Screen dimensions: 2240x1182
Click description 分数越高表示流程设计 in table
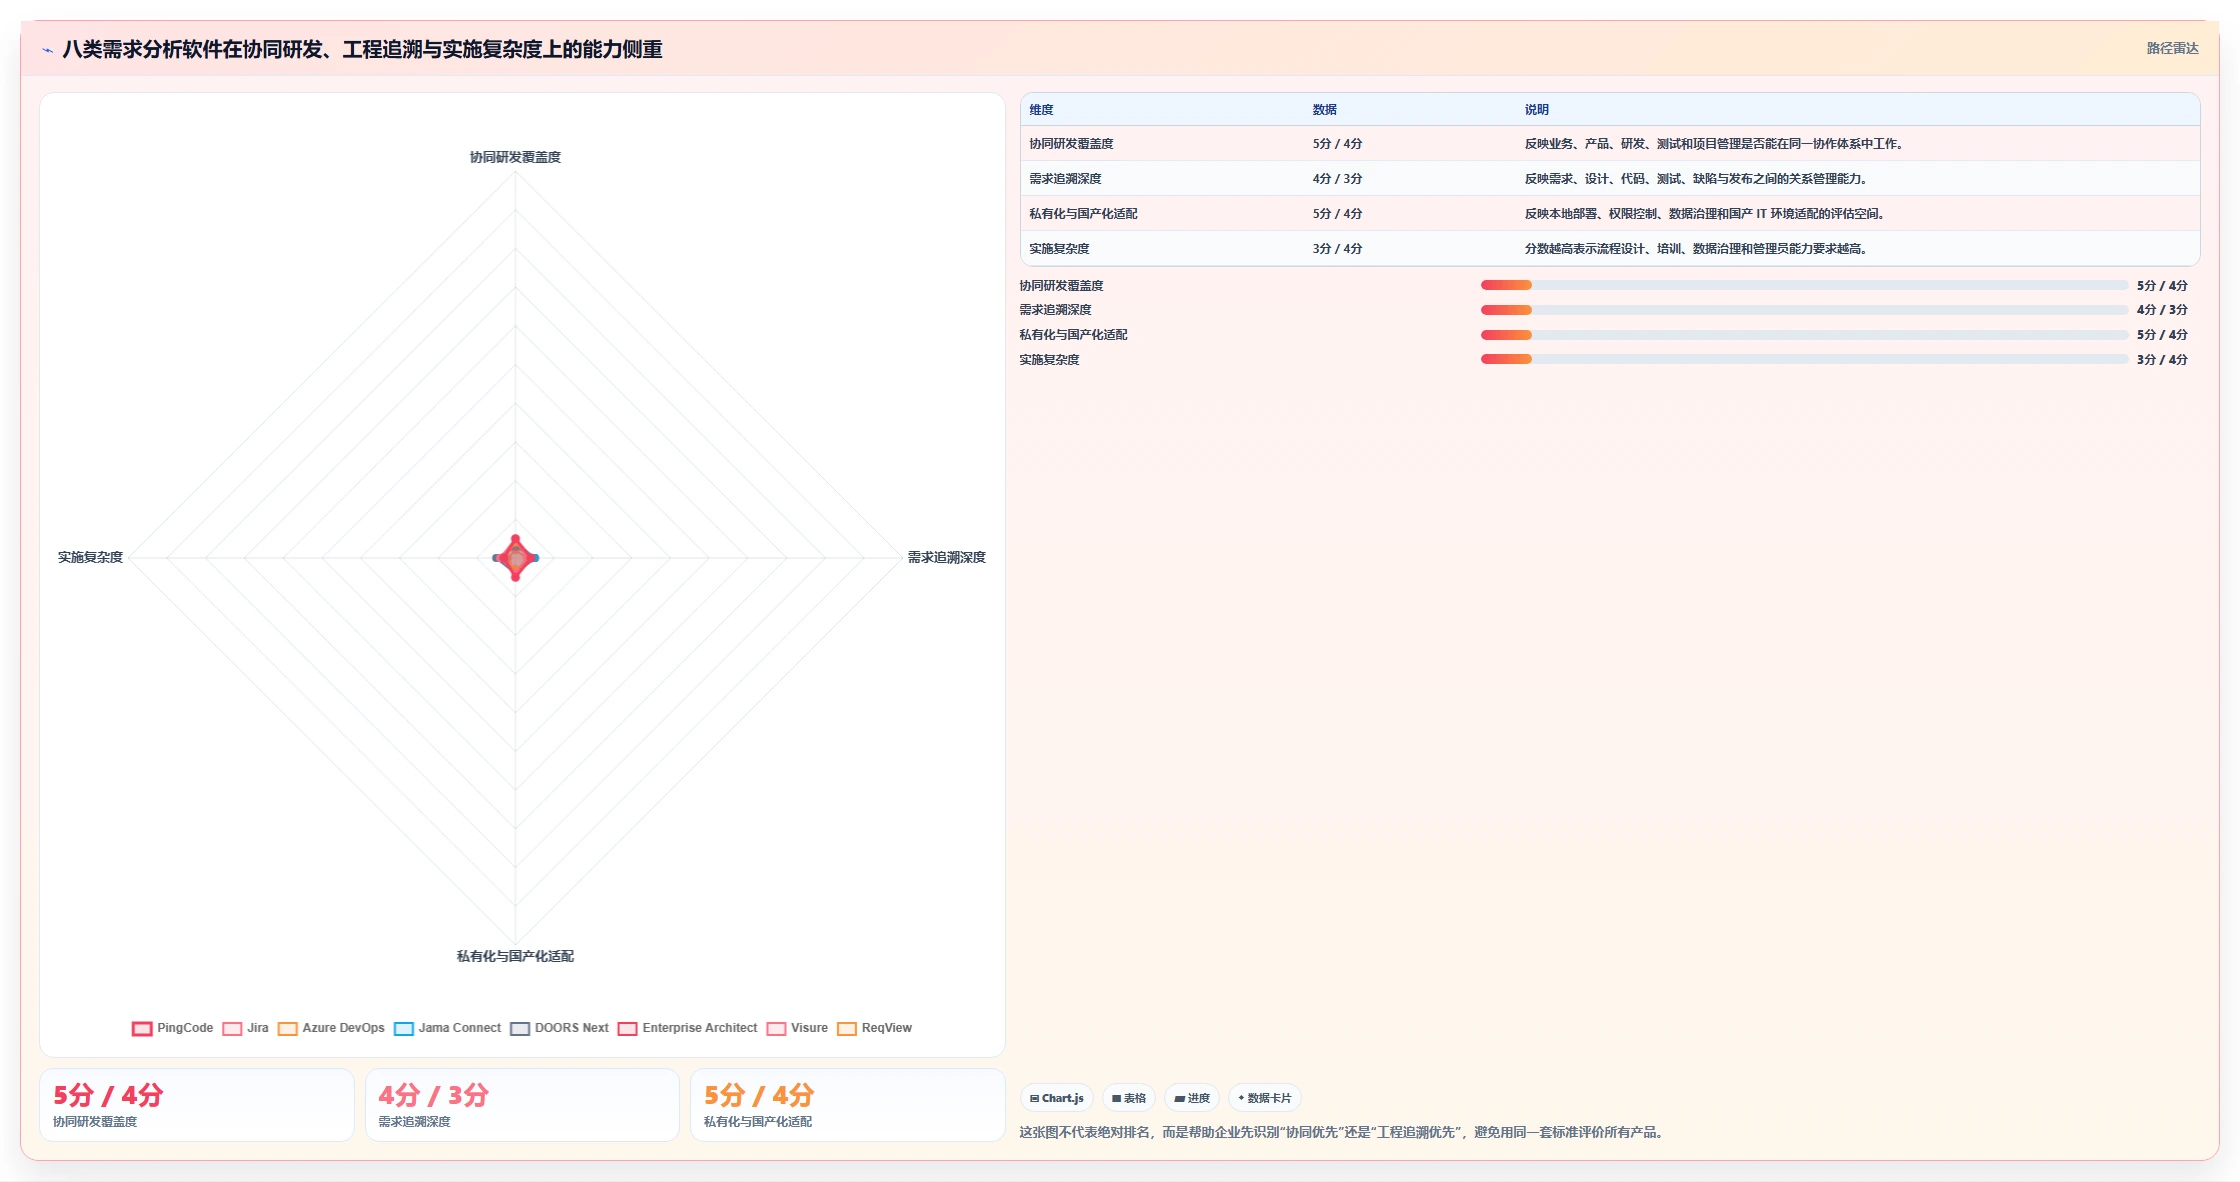(x=1697, y=249)
